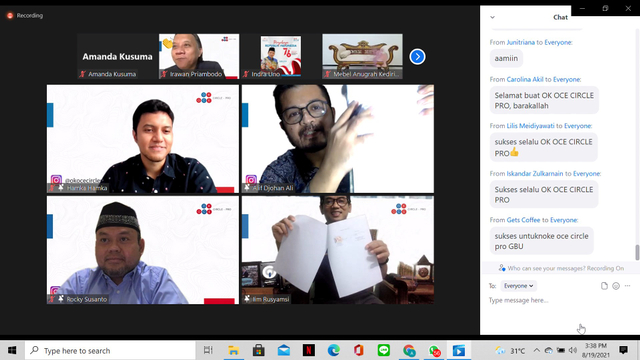
Task: Open LINE app from taskbar
Action: click(x=384, y=351)
